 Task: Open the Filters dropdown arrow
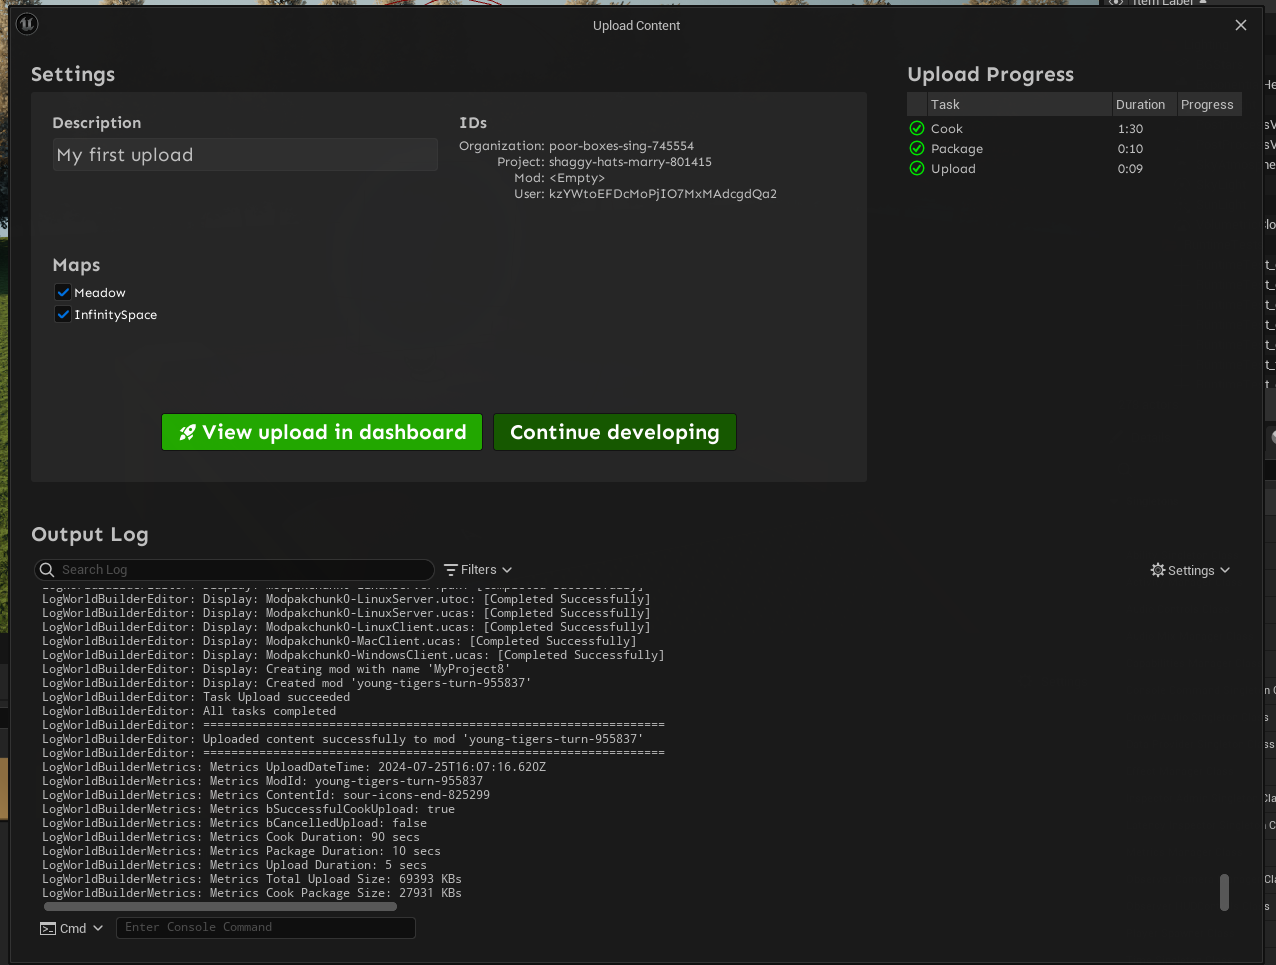[507, 570]
